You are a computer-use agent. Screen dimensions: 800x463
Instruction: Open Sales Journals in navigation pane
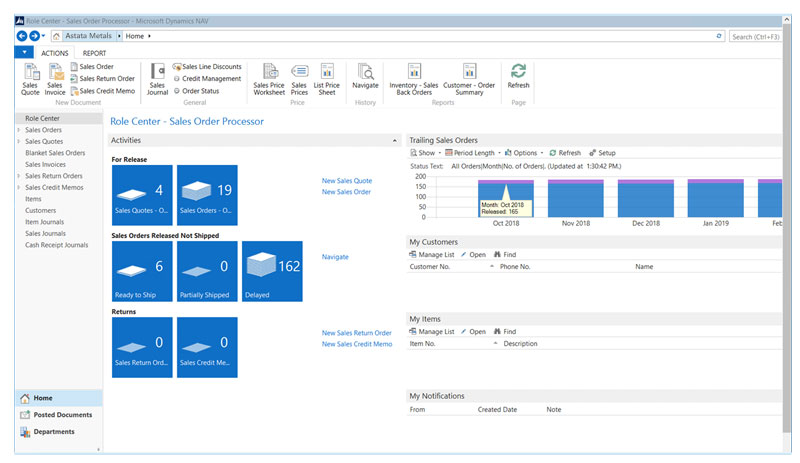click(x=45, y=233)
